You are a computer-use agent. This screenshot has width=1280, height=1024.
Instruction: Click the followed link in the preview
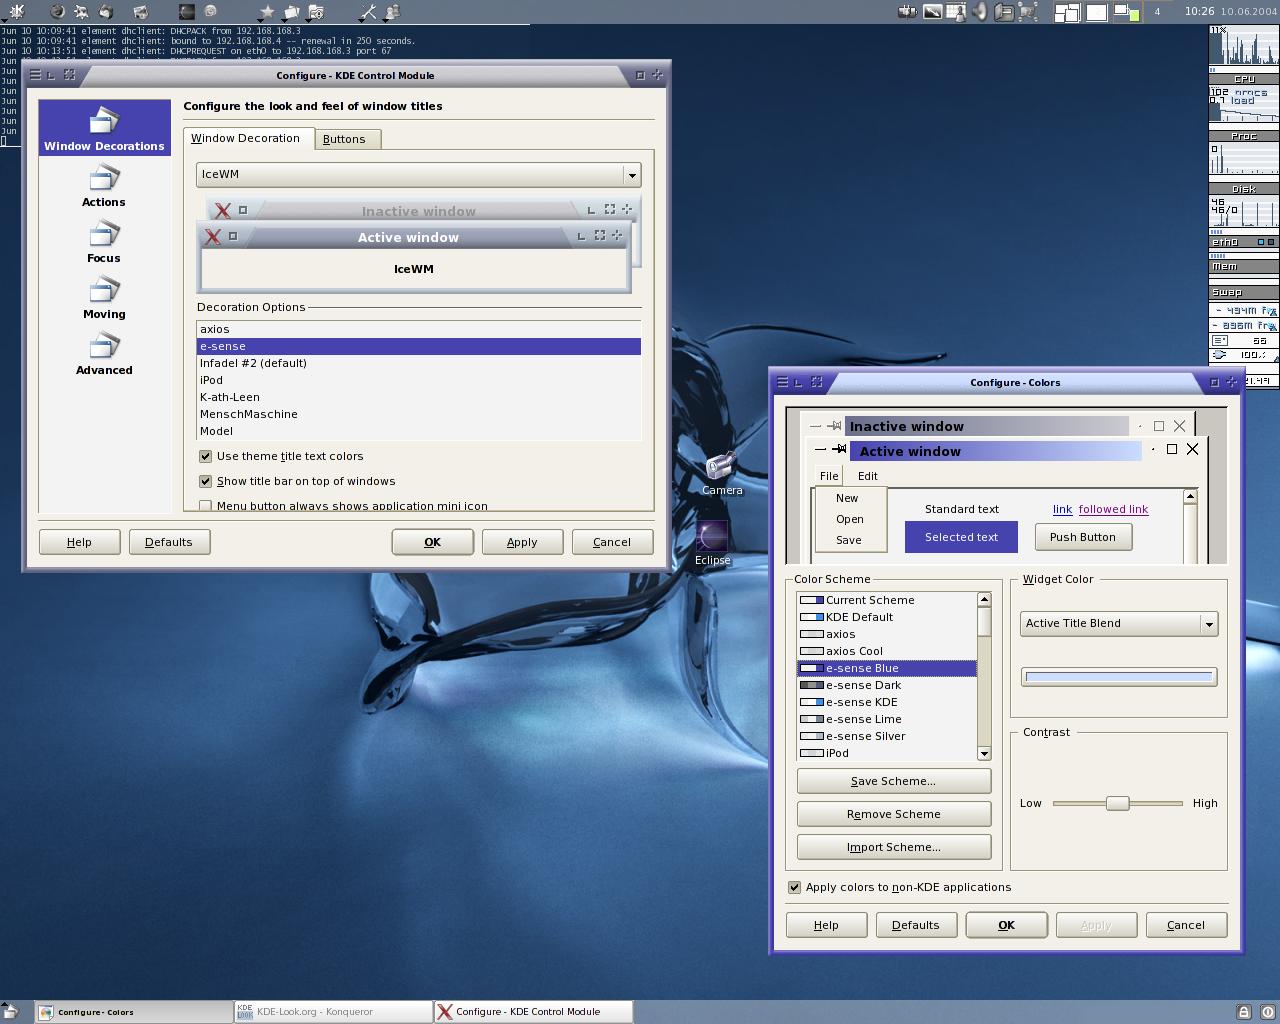coord(1113,509)
